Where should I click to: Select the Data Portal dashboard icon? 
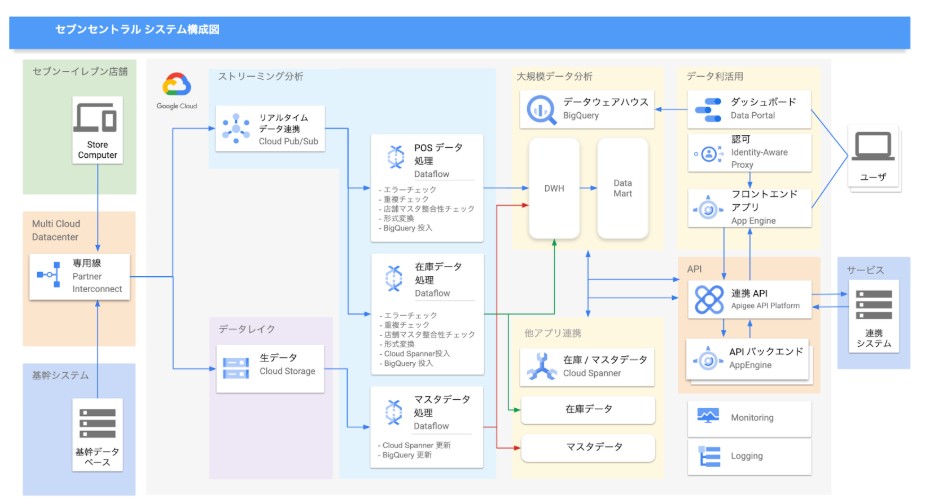(709, 108)
